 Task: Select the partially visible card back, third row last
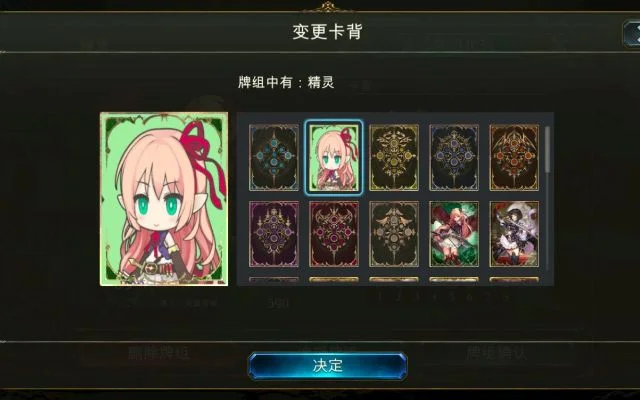click(x=514, y=281)
